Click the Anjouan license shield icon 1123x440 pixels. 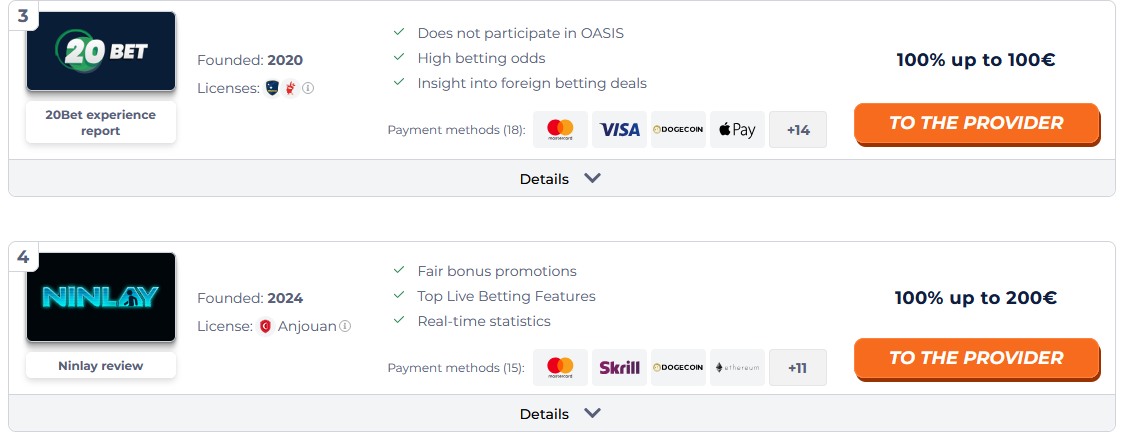click(x=265, y=326)
